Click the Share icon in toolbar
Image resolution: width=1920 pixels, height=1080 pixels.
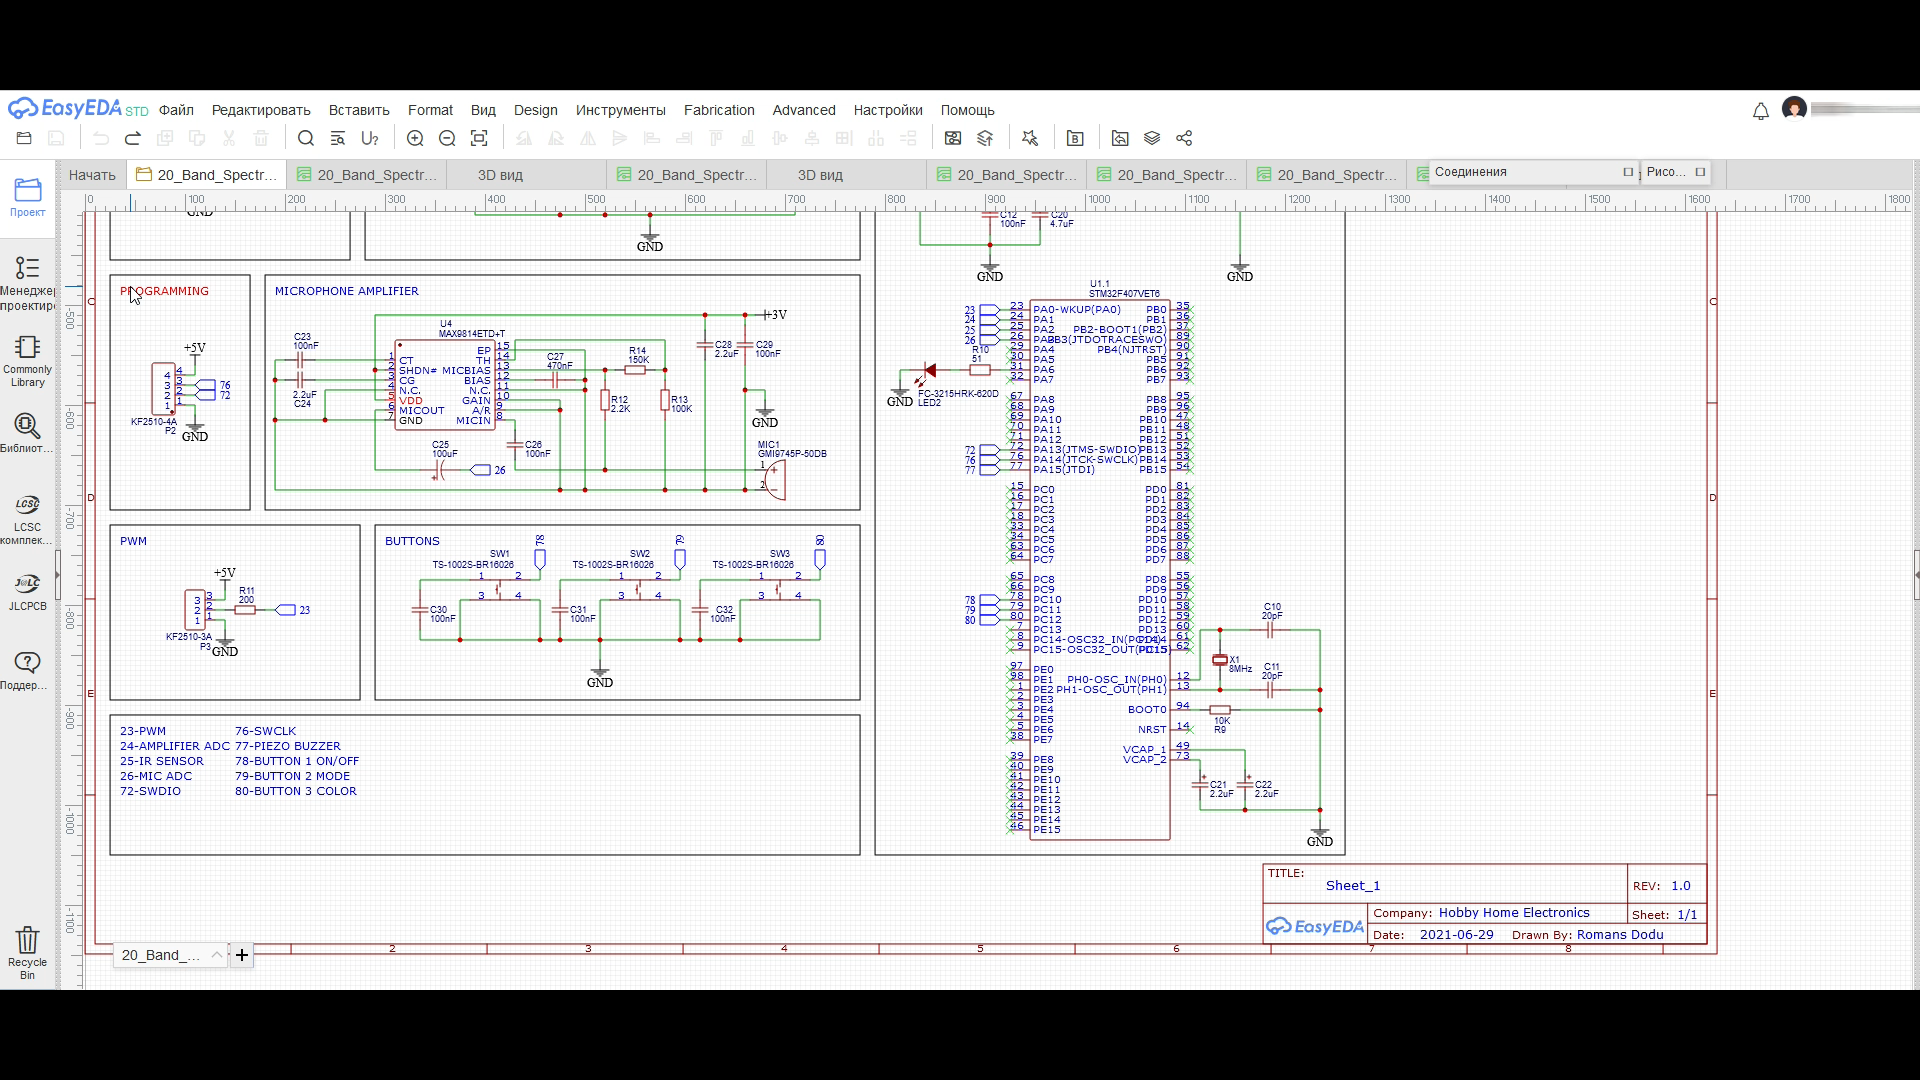1184,139
